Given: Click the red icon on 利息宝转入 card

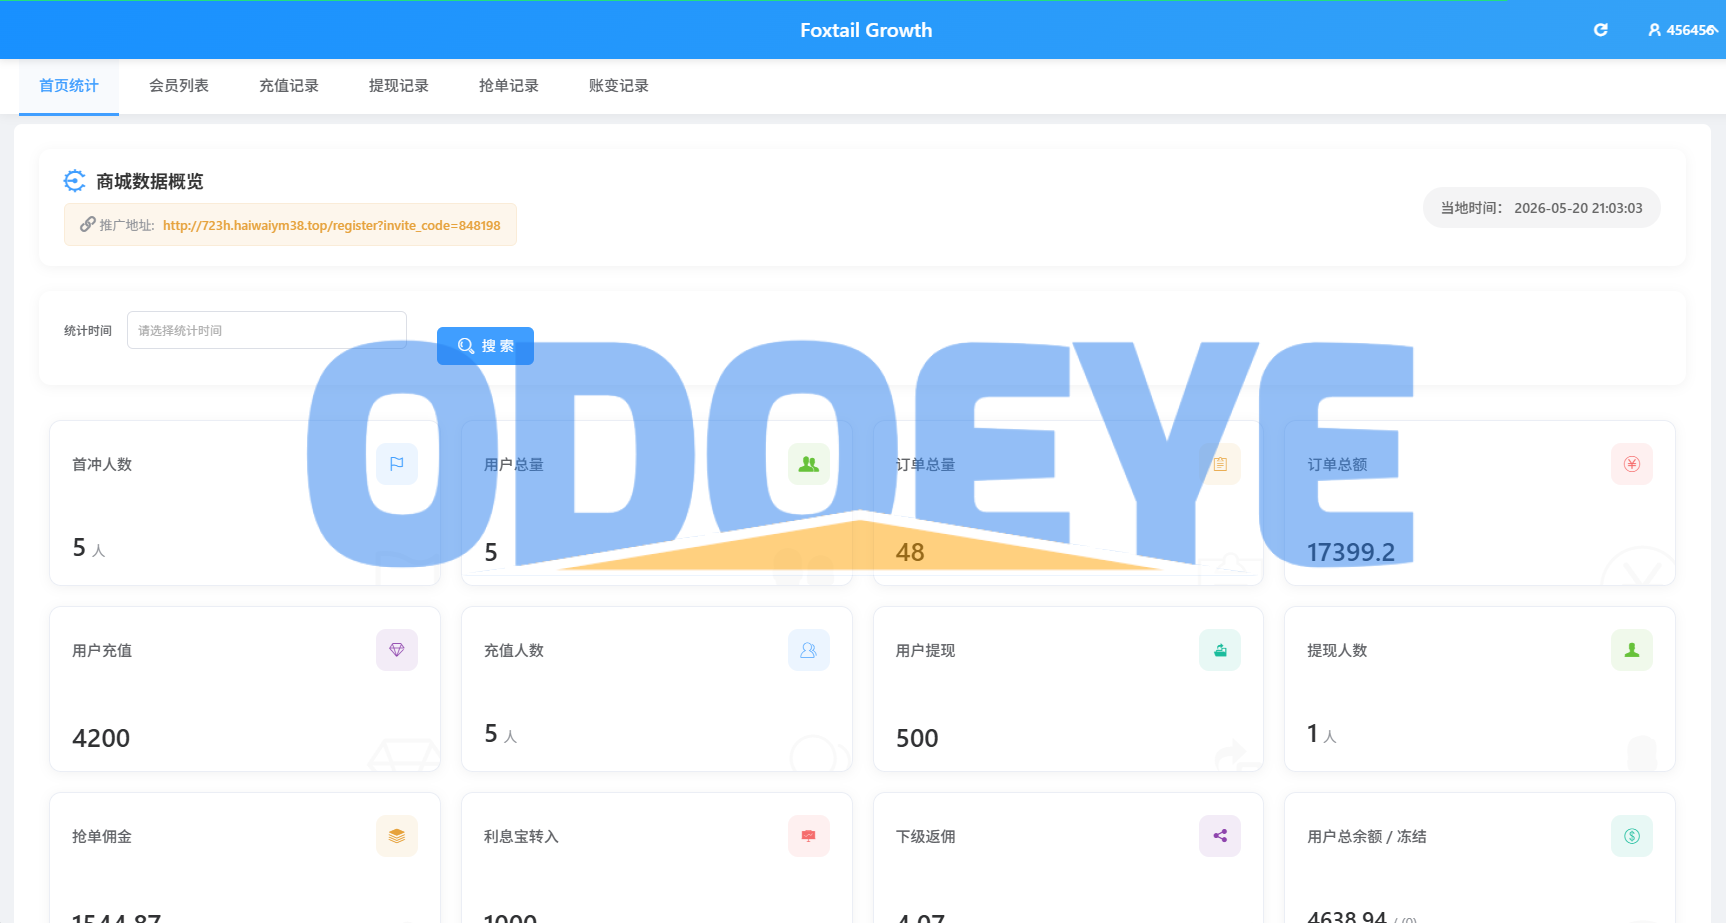Looking at the screenshot, I should tap(809, 836).
